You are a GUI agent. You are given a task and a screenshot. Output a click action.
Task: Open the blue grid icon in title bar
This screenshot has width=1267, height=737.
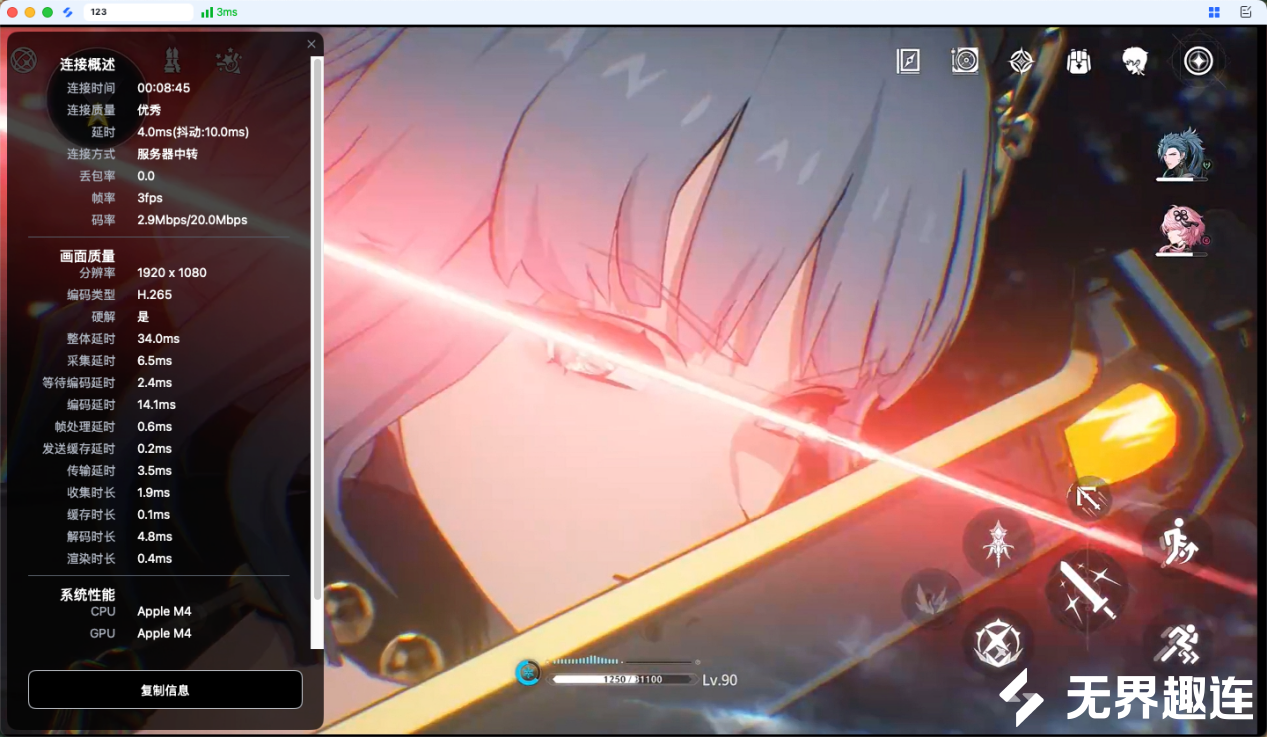[x=1214, y=12]
